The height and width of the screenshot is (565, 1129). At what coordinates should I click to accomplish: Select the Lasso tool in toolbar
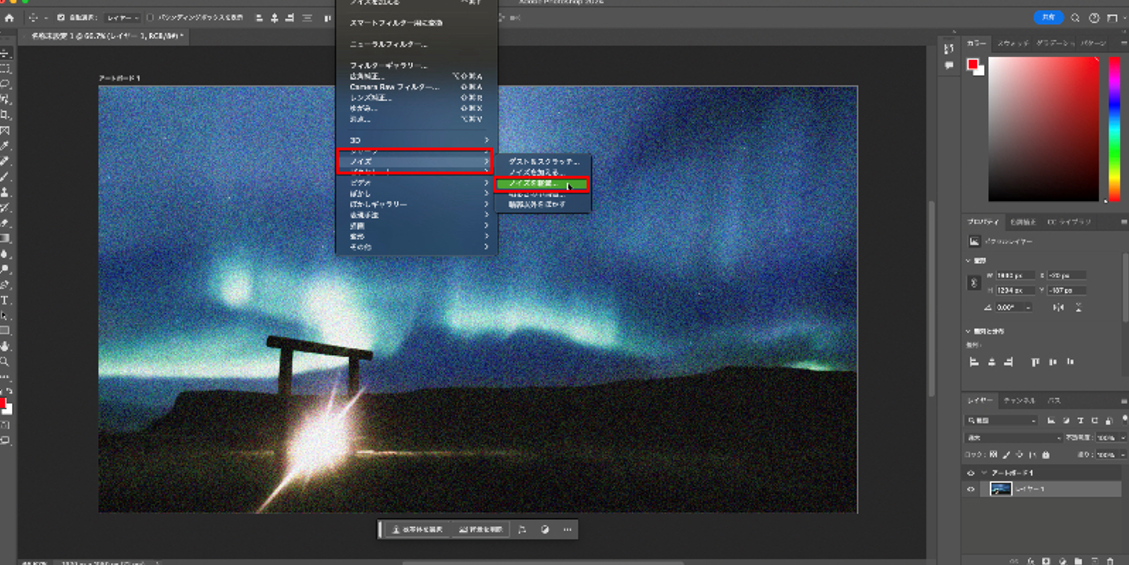[6, 84]
